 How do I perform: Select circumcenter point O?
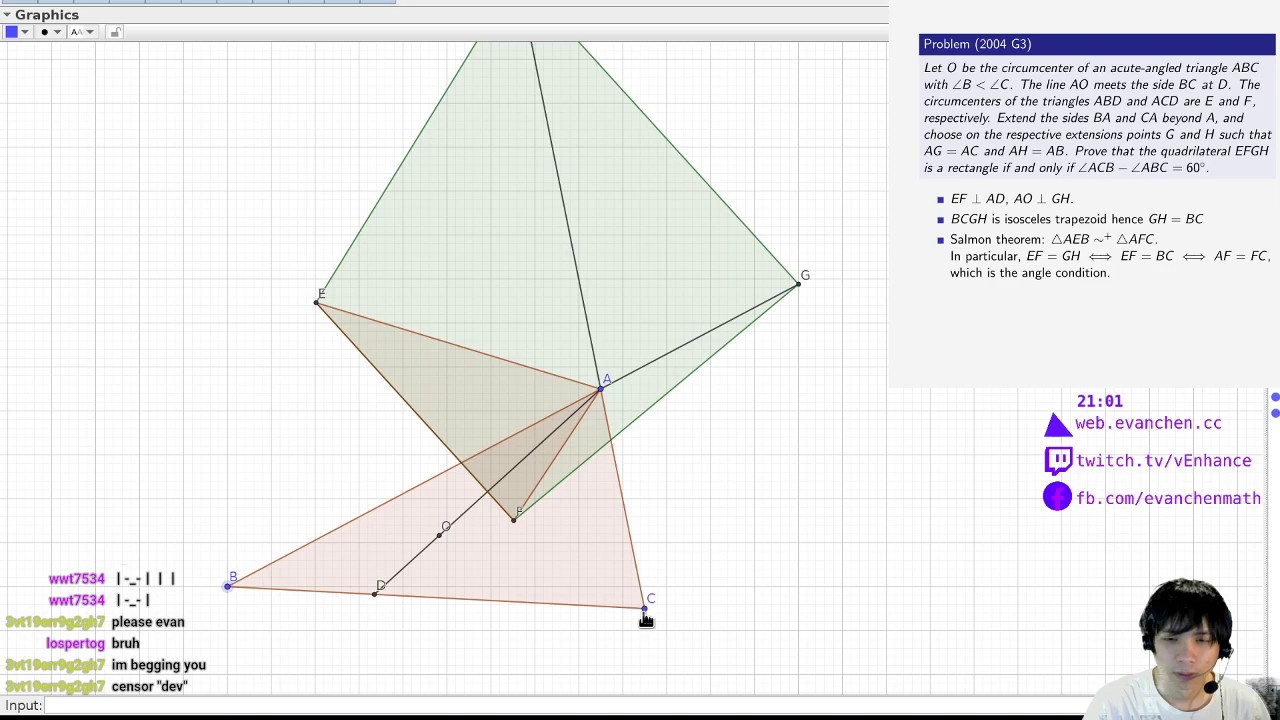click(439, 535)
